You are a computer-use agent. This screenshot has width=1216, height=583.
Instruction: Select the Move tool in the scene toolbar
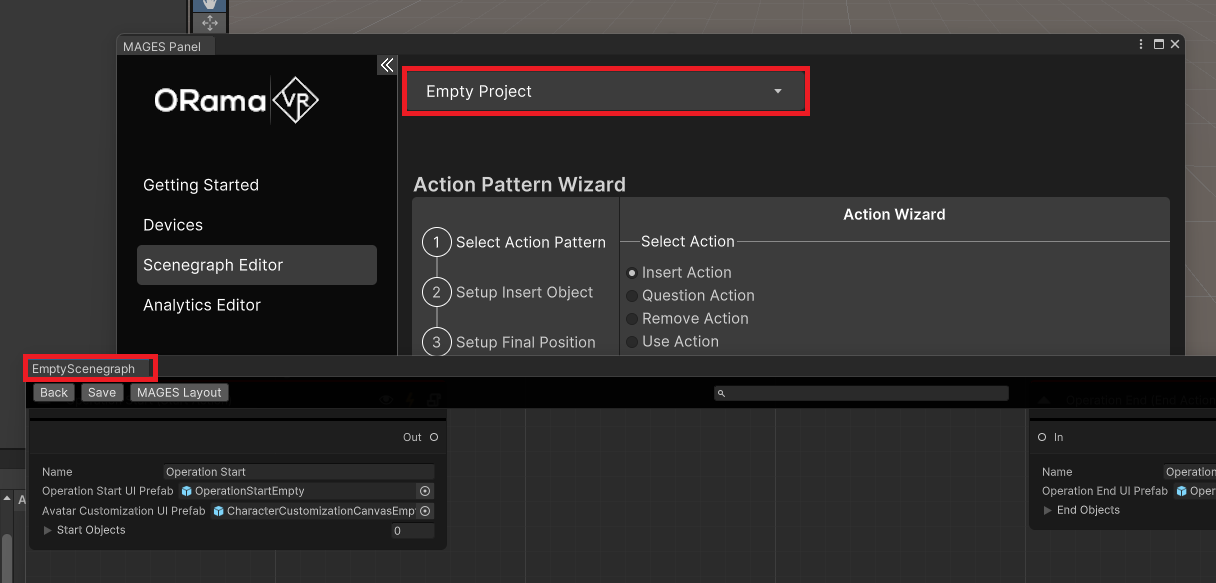coord(209,23)
